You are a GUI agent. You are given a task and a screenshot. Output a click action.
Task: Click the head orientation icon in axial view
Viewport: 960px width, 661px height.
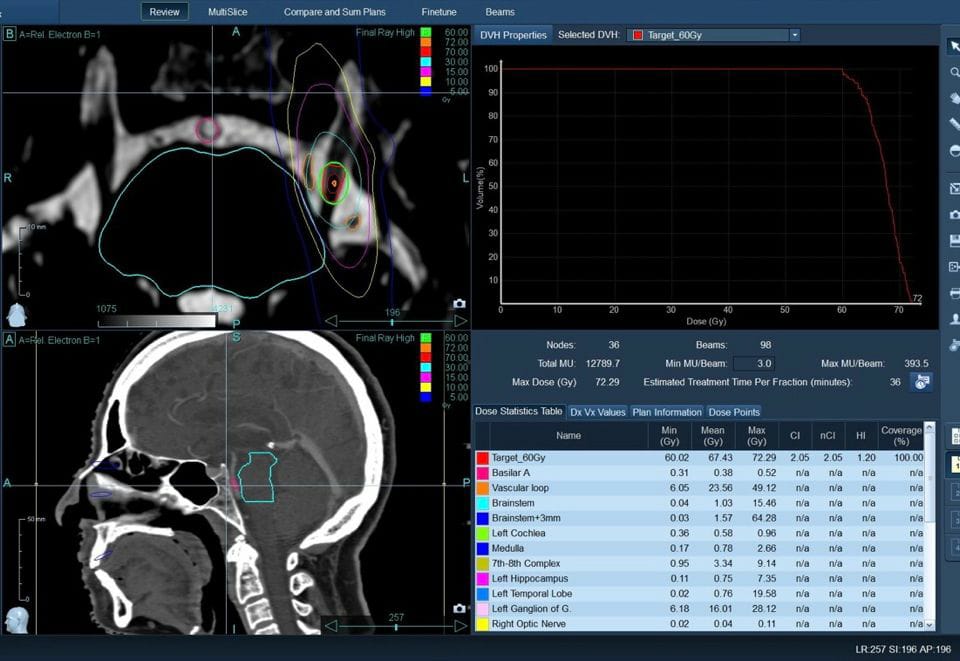tap(17, 314)
